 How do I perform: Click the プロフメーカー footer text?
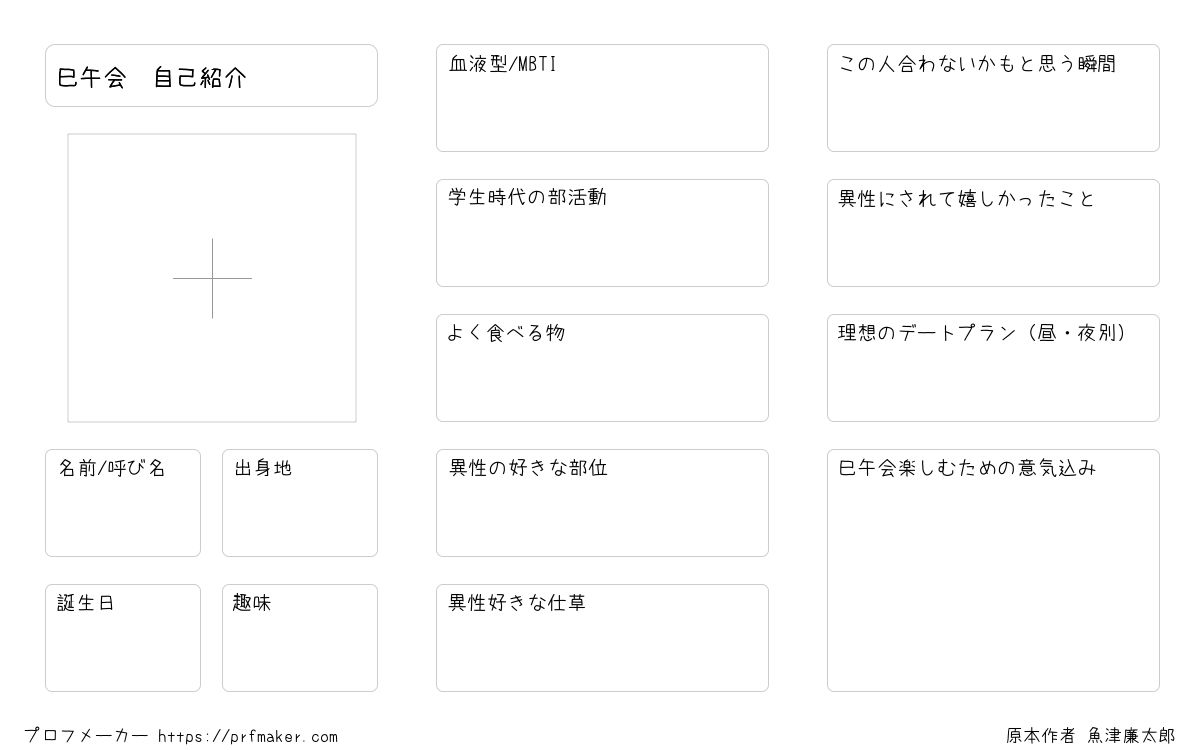coord(86,736)
